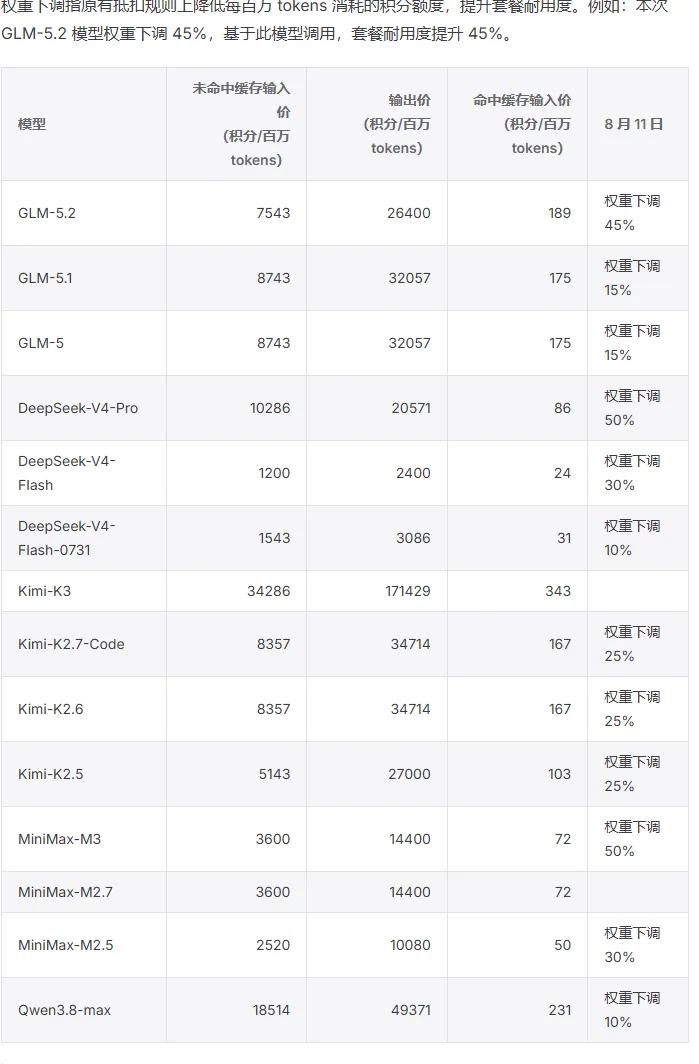Image resolution: width=699 pixels, height=1064 pixels.
Task: Click the 命中缓存输入价 column header
Action: tap(517, 124)
